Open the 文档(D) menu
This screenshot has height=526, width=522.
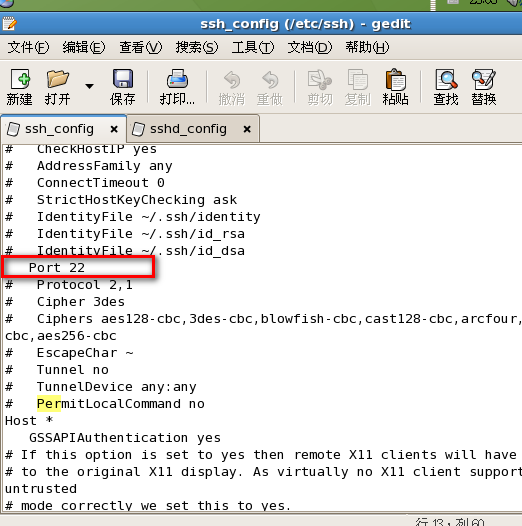pos(310,47)
